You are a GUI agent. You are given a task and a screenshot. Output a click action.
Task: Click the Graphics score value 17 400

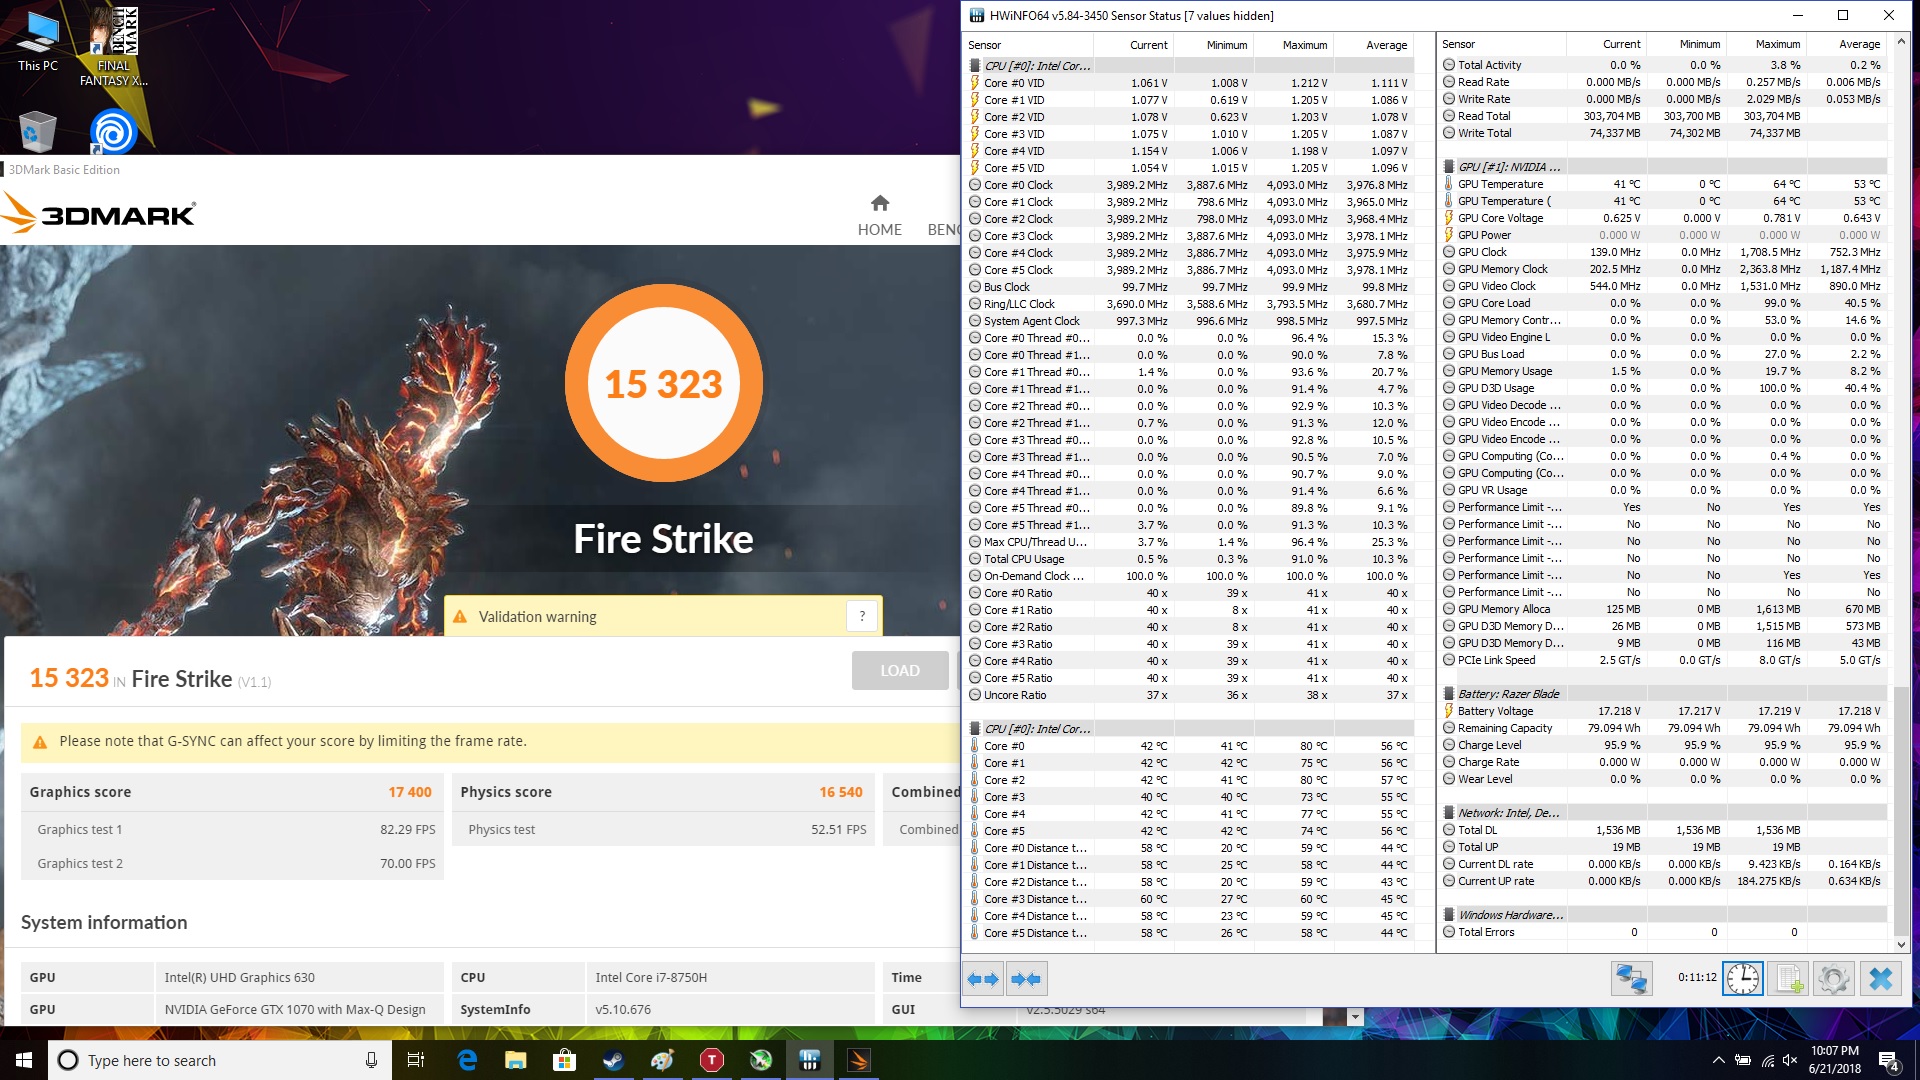pyautogui.click(x=410, y=792)
